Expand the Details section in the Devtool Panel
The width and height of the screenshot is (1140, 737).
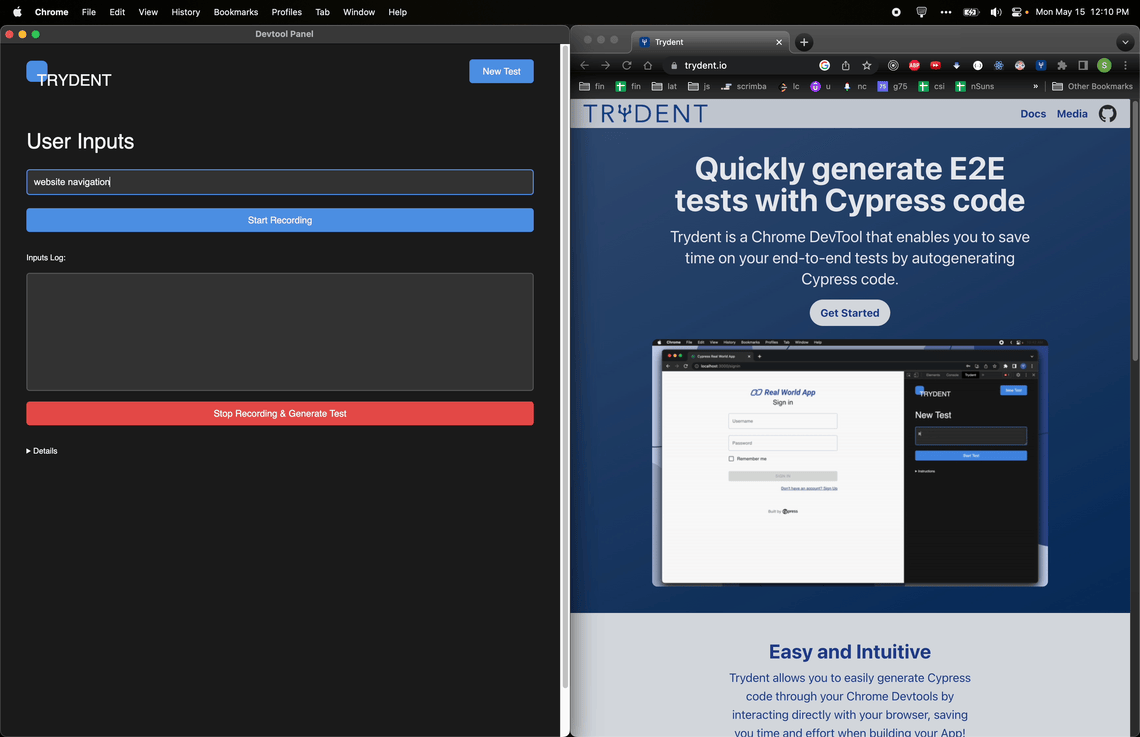click(42, 451)
